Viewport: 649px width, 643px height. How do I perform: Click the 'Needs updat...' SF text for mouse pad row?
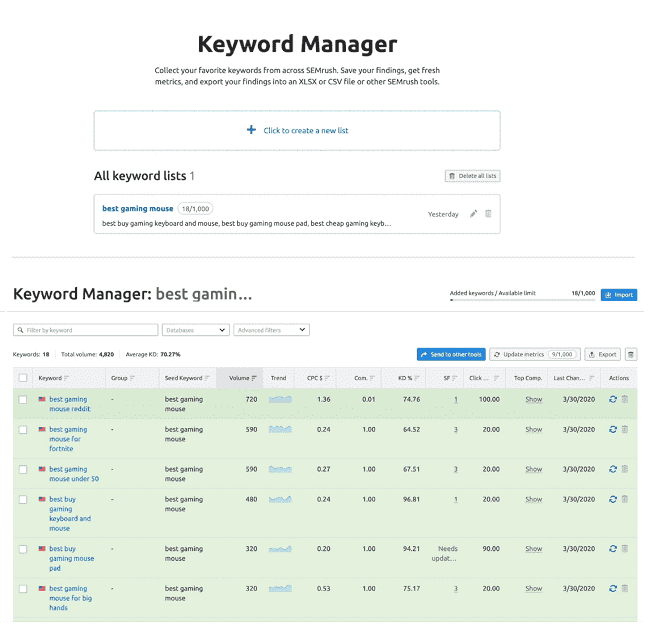(445, 554)
